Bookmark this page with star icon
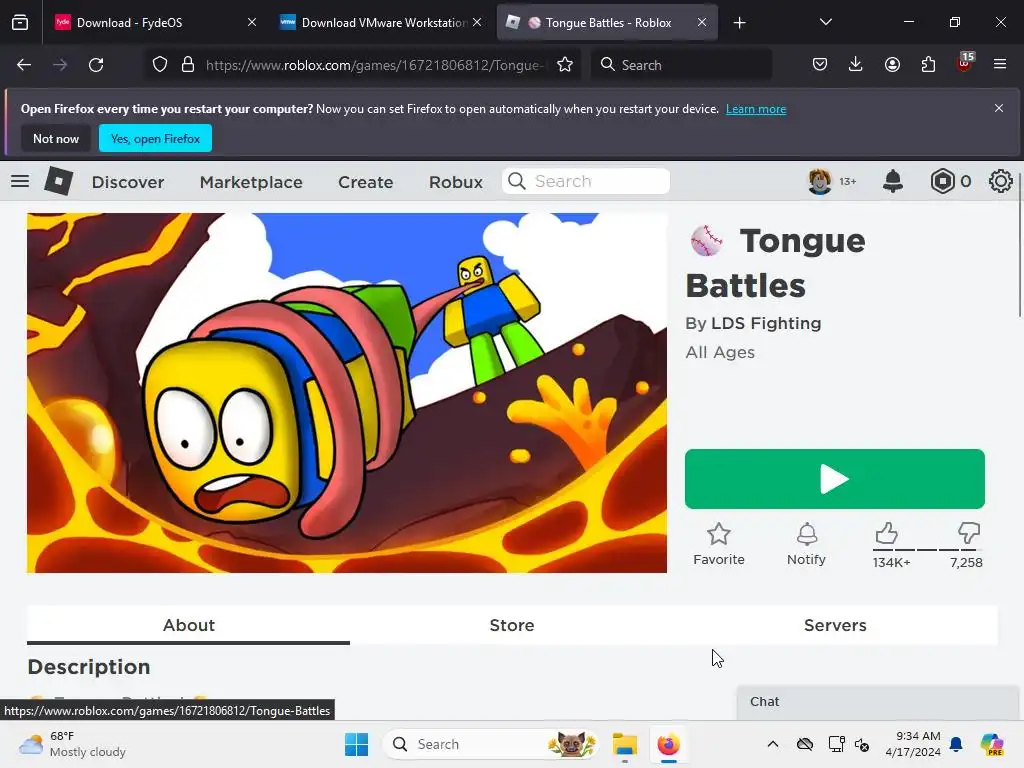 [x=565, y=65]
